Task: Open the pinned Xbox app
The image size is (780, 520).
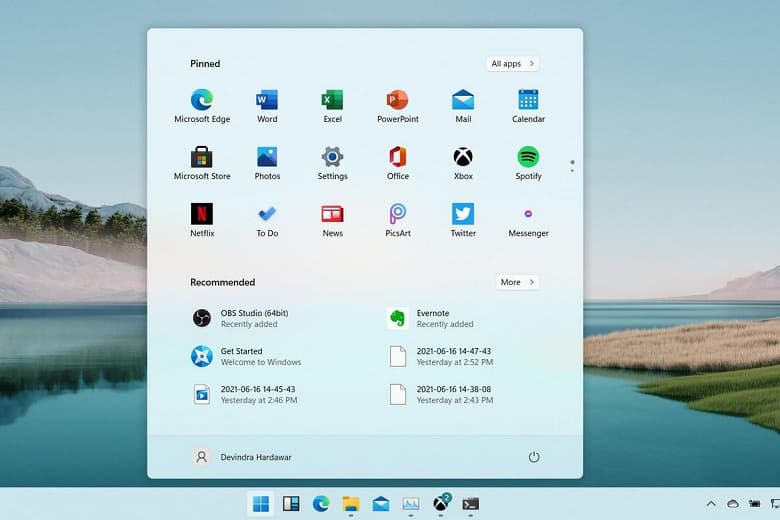Action: 463,163
